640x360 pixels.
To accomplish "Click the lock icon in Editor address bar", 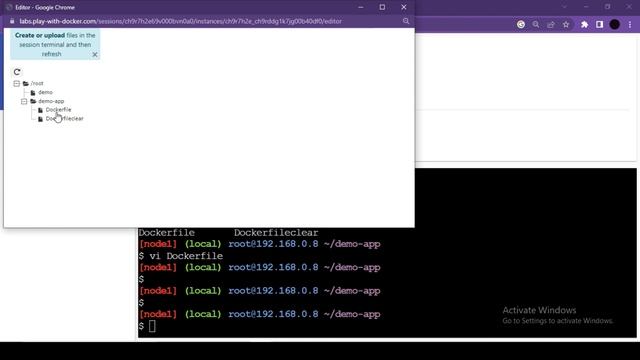I will coord(12,21).
